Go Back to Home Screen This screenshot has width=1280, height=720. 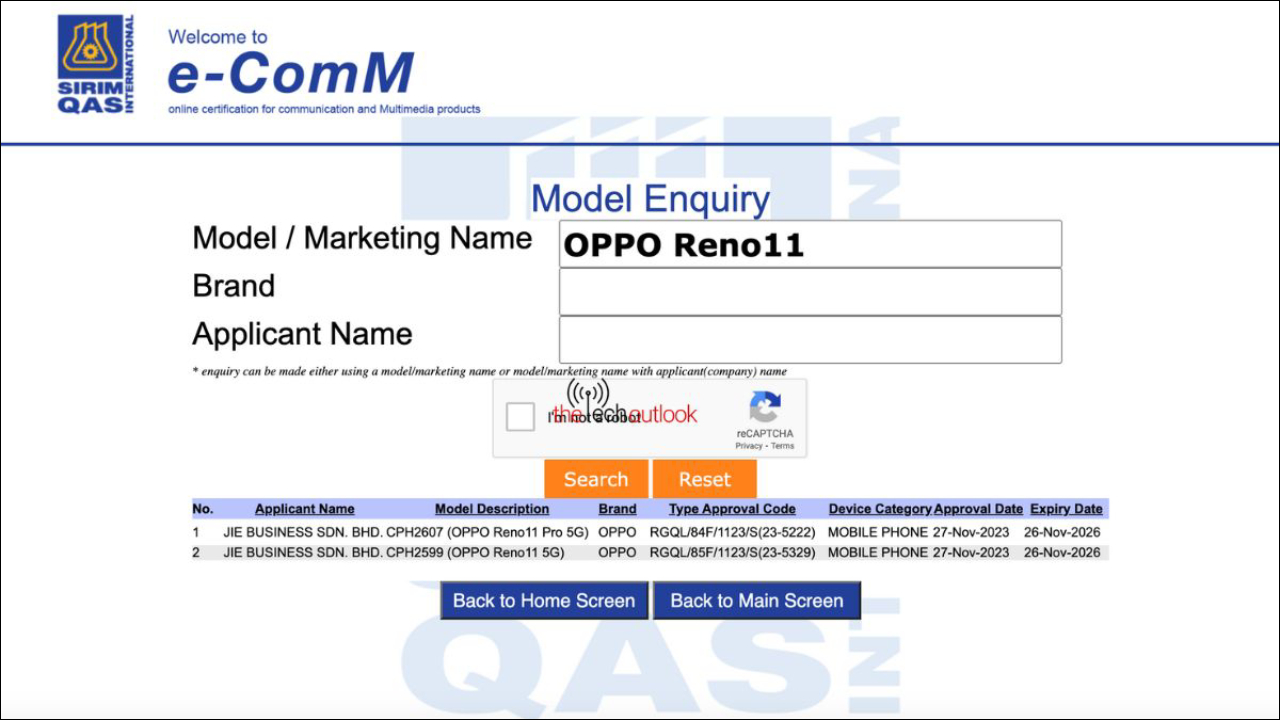544,601
